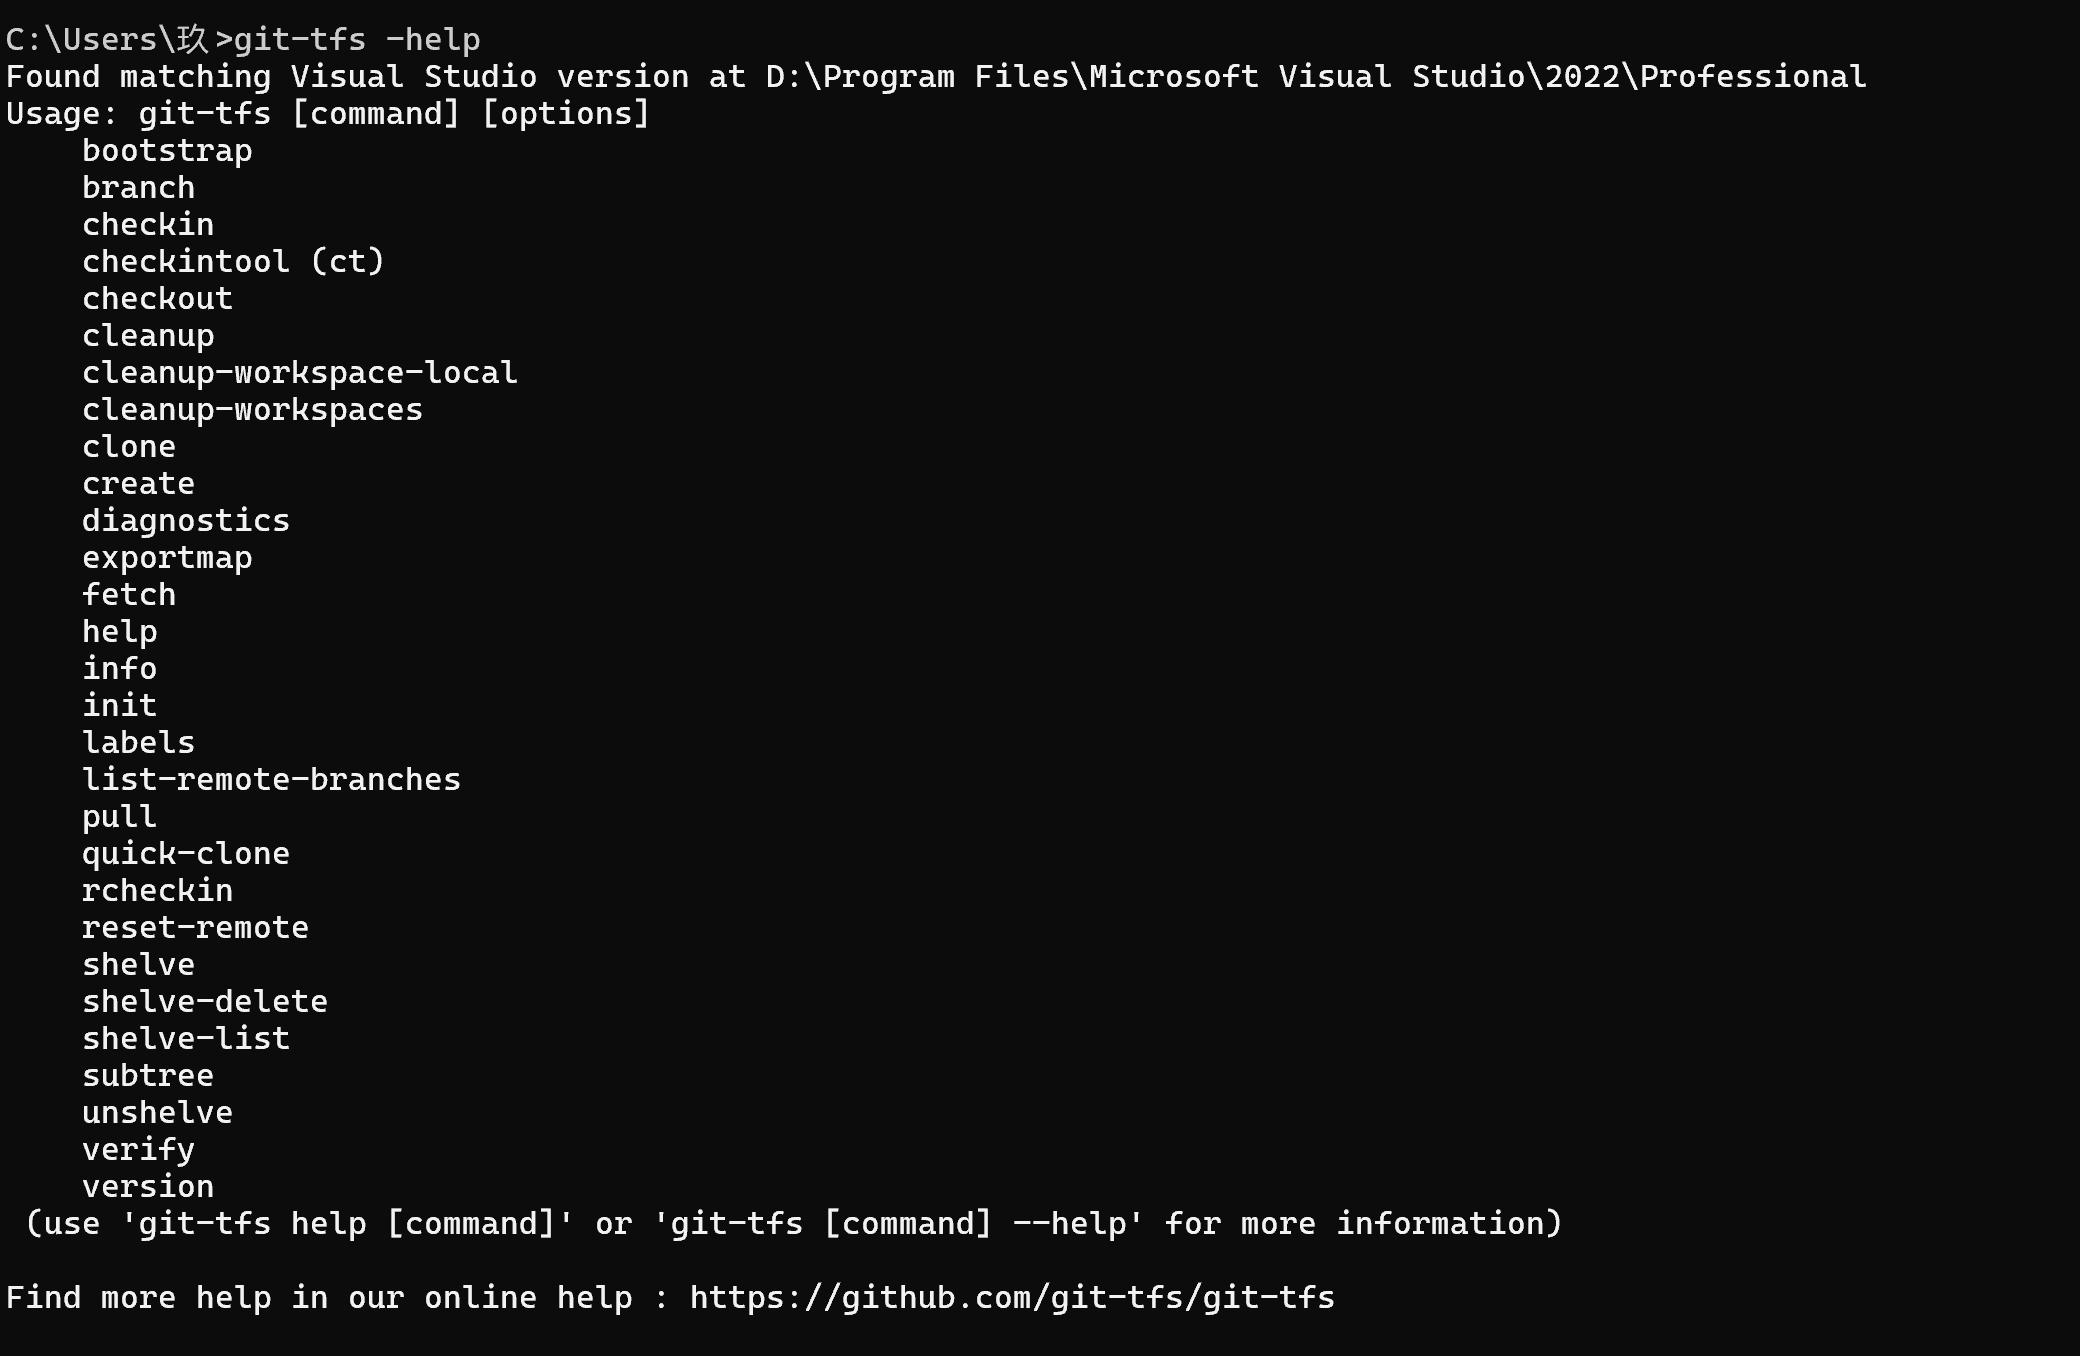The width and height of the screenshot is (2080, 1356).
Task: Select the shelve command
Action: pos(138,965)
